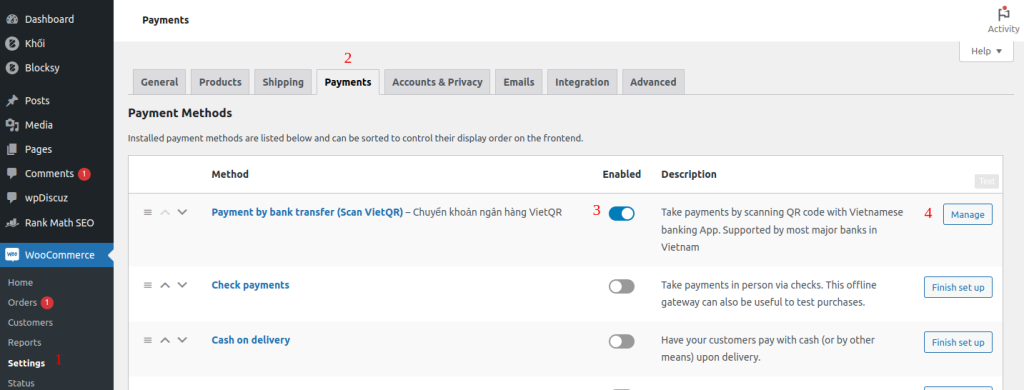Image resolution: width=1024 pixels, height=390 pixels.
Task: Click Finish set up for Check payments
Action: click(x=958, y=287)
